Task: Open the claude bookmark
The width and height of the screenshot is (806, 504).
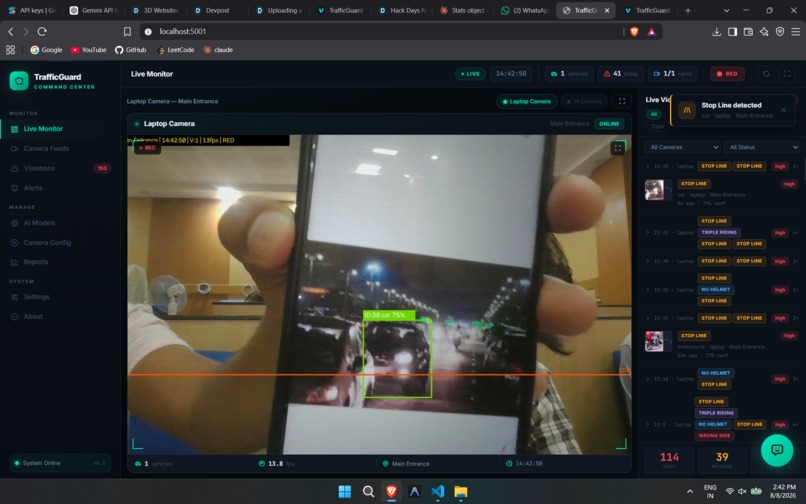Action: point(218,50)
